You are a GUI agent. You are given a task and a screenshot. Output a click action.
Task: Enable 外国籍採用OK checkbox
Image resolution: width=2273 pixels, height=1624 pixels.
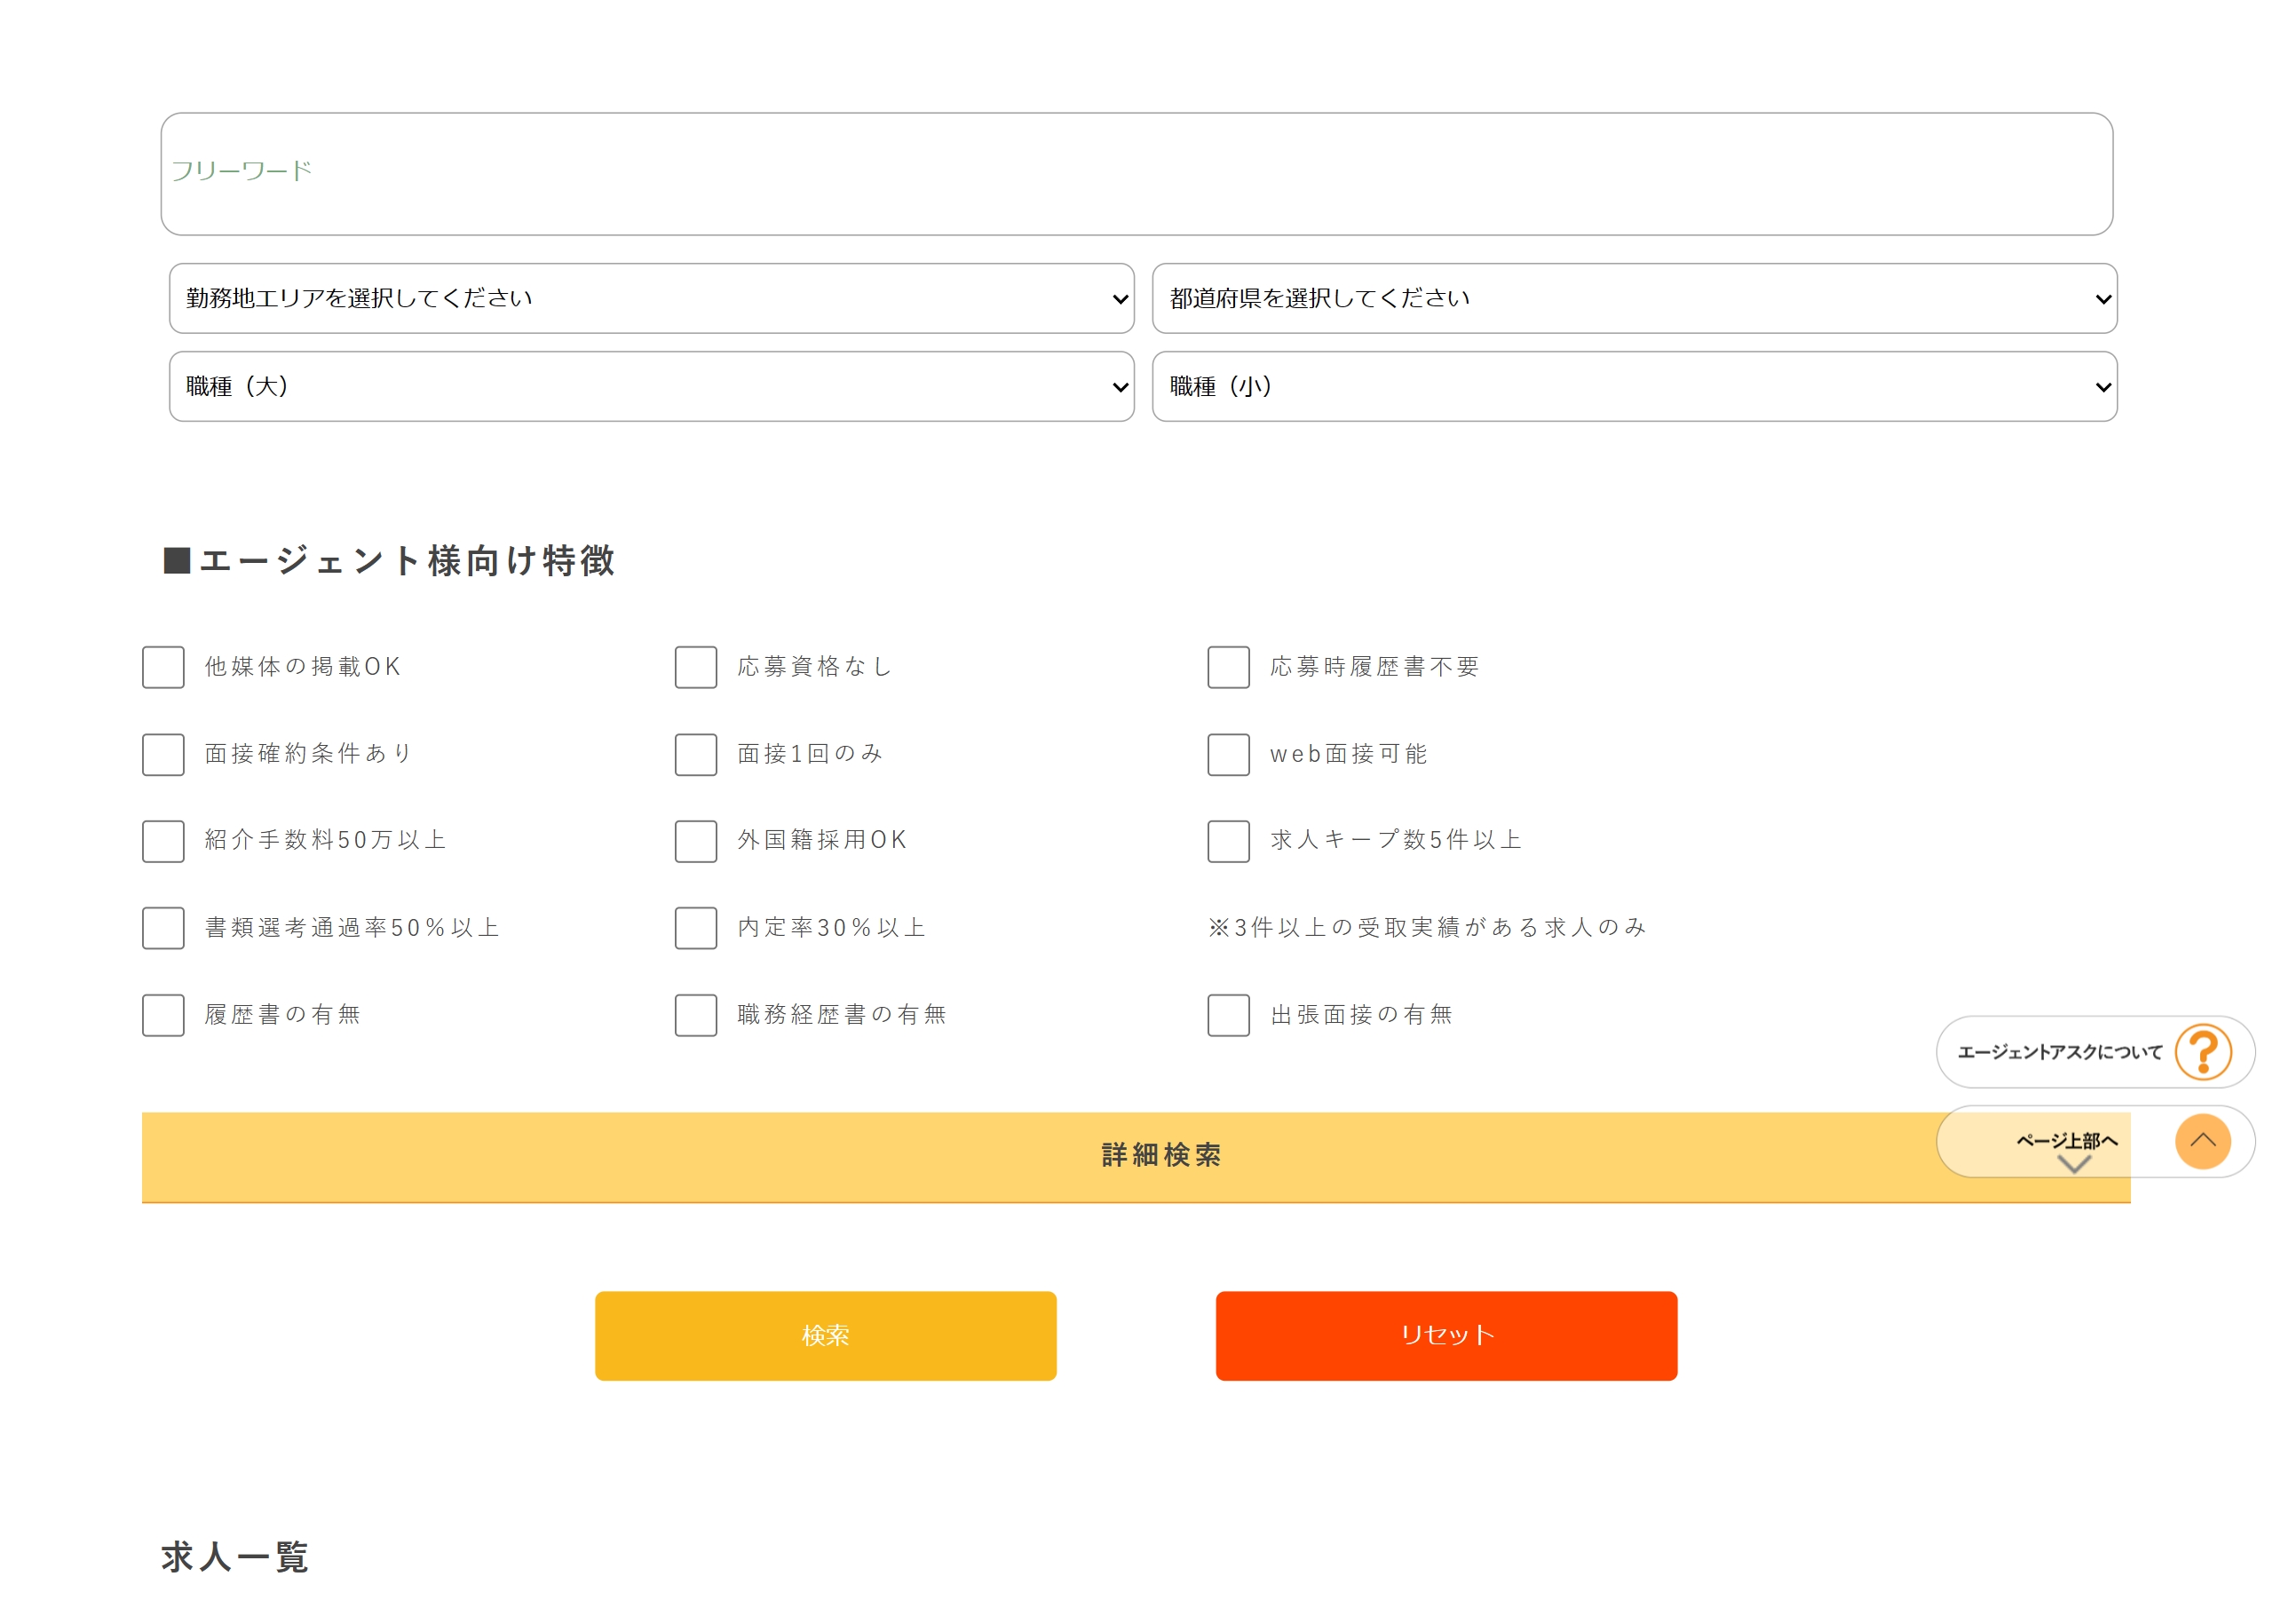tap(696, 841)
